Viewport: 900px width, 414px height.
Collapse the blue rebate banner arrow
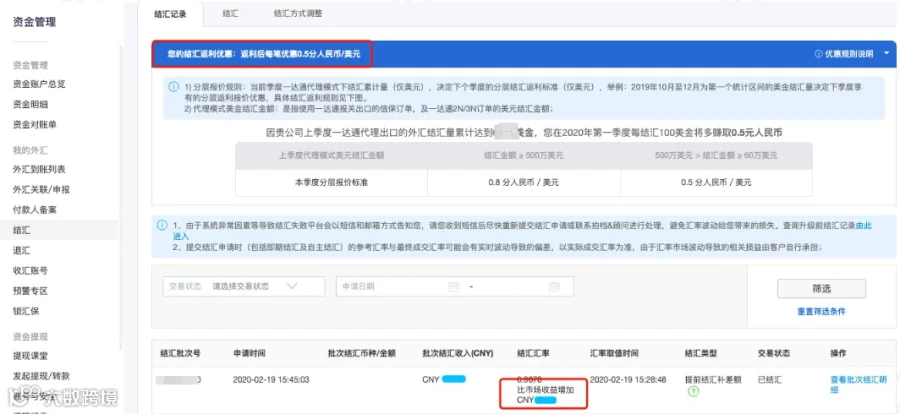886,53
